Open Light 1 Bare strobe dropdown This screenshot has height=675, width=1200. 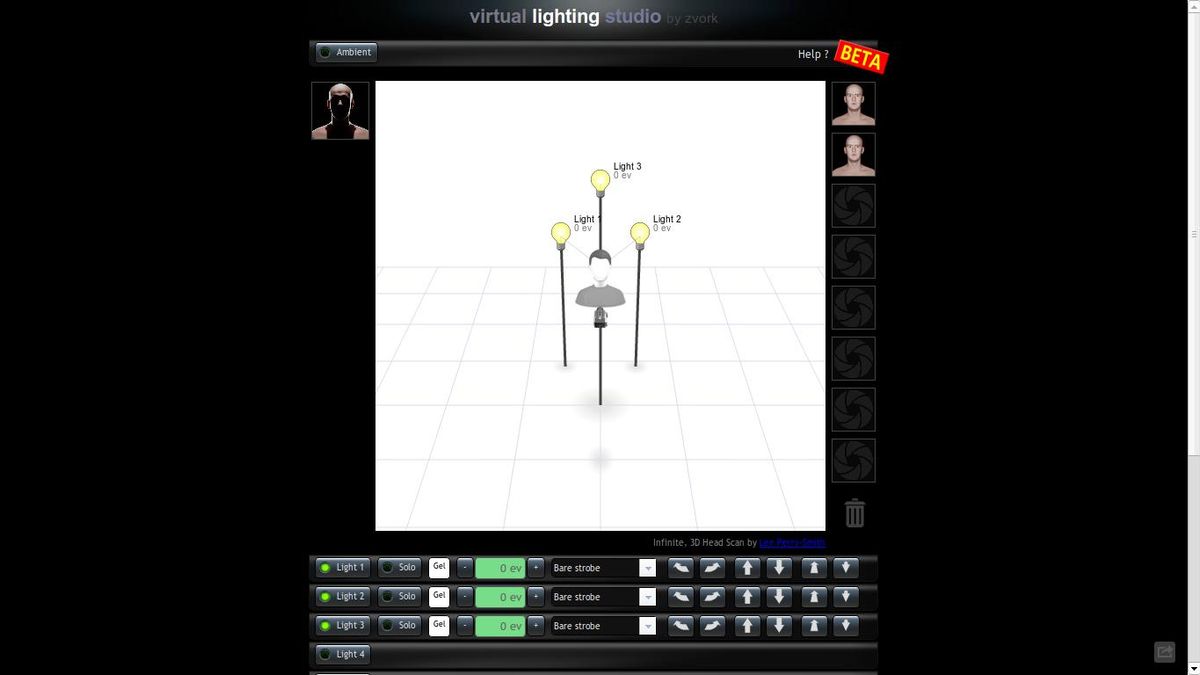pos(604,568)
